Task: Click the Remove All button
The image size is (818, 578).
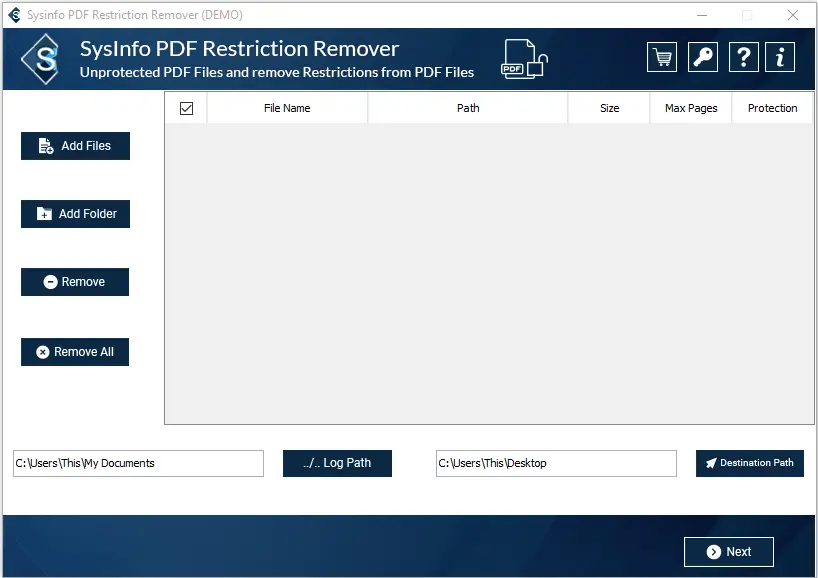Action: 74,351
